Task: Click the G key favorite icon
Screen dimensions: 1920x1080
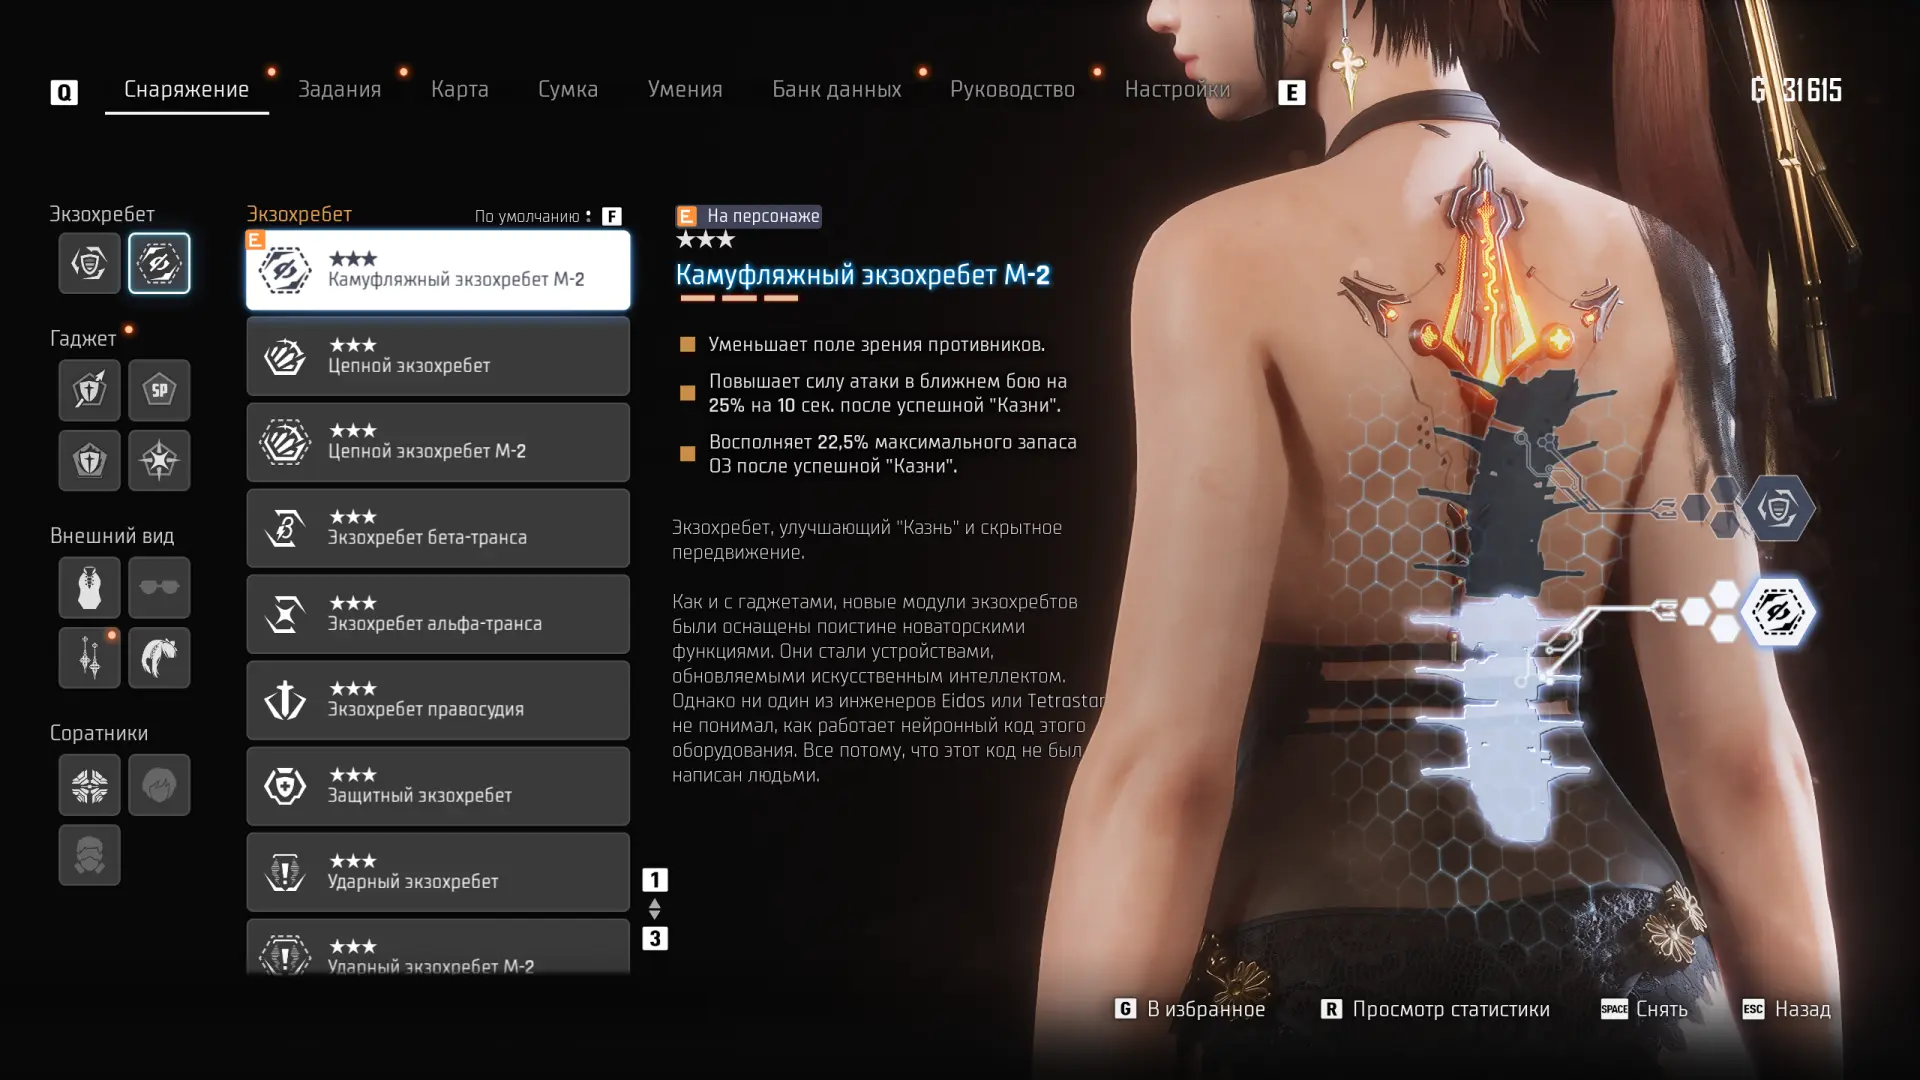Action: coord(1125,1009)
